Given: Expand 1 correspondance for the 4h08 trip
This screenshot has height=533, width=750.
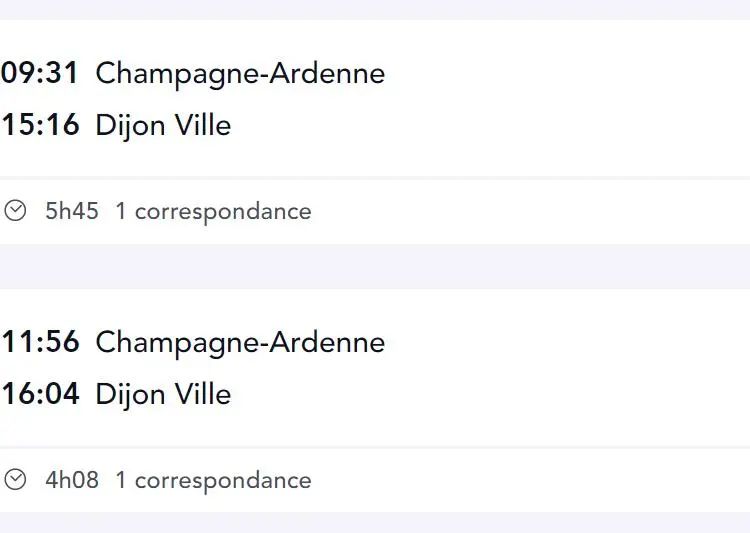Looking at the screenshot, I should (213, 481).
